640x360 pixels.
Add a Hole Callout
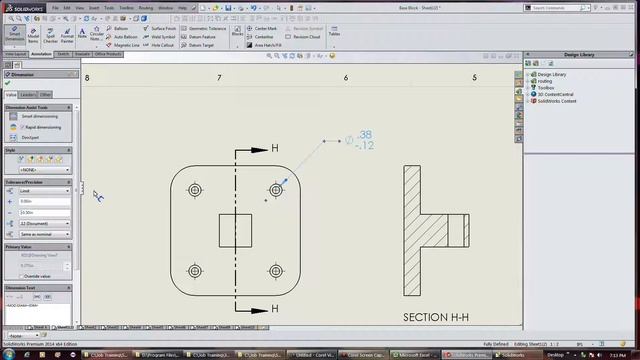[159, 45]
